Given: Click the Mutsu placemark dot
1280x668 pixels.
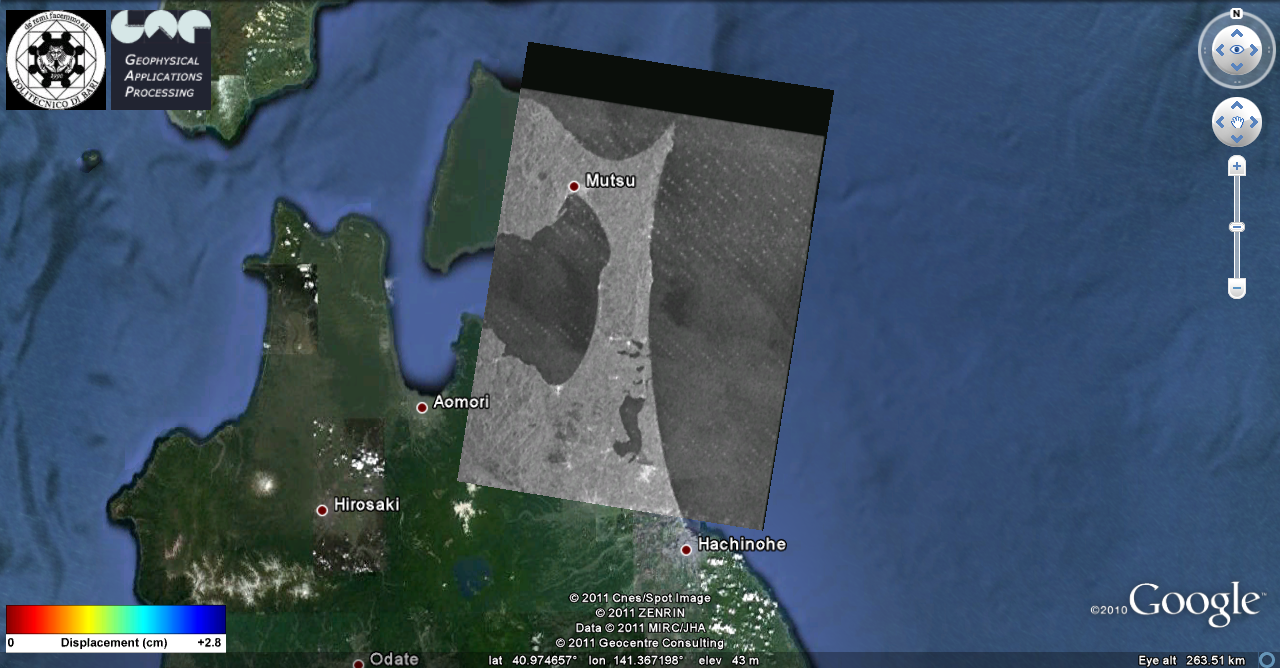Looking at the screenshot, I should [574, 186].
